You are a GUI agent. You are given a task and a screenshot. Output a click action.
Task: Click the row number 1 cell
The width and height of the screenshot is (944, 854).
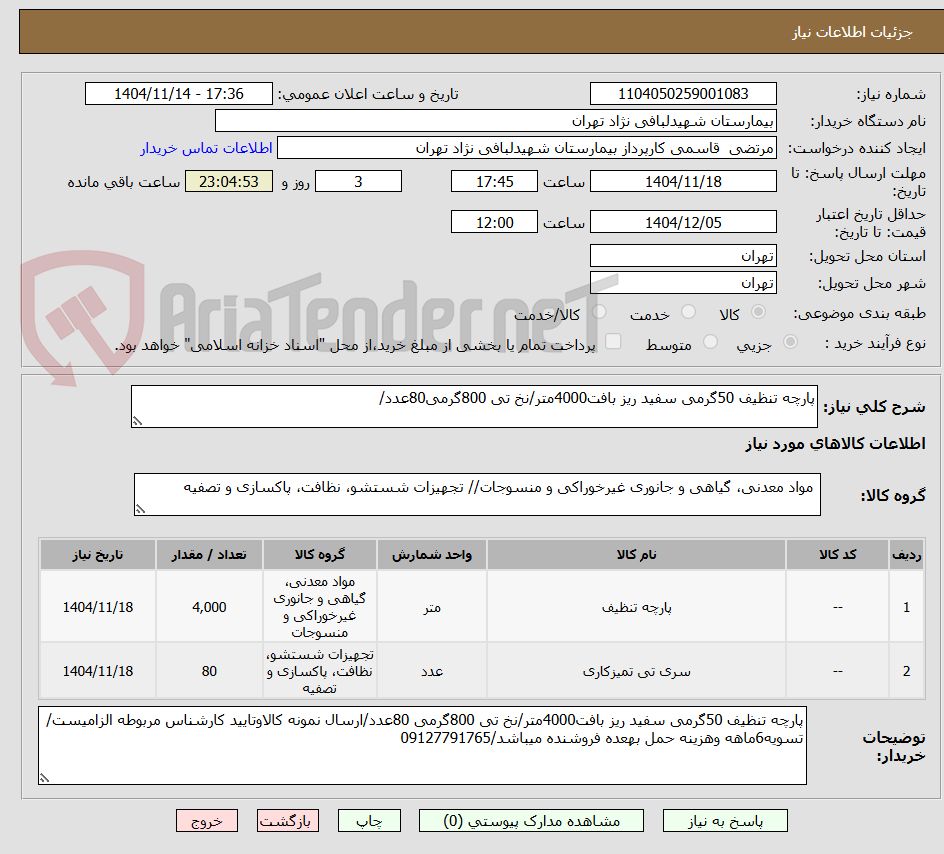pos(907,607)
